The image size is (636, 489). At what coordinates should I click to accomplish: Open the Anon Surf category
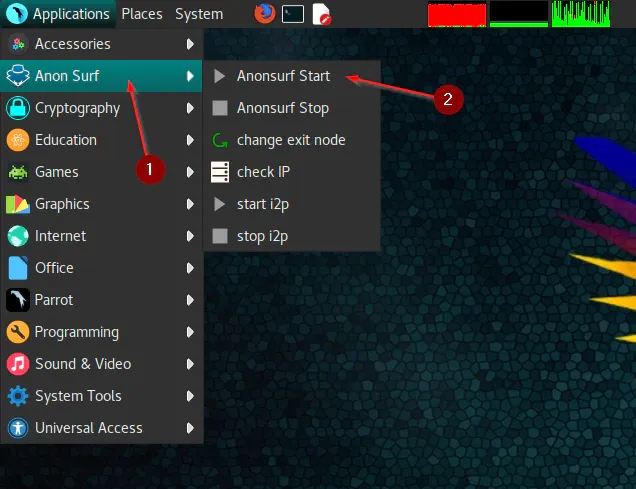(101, 76)
